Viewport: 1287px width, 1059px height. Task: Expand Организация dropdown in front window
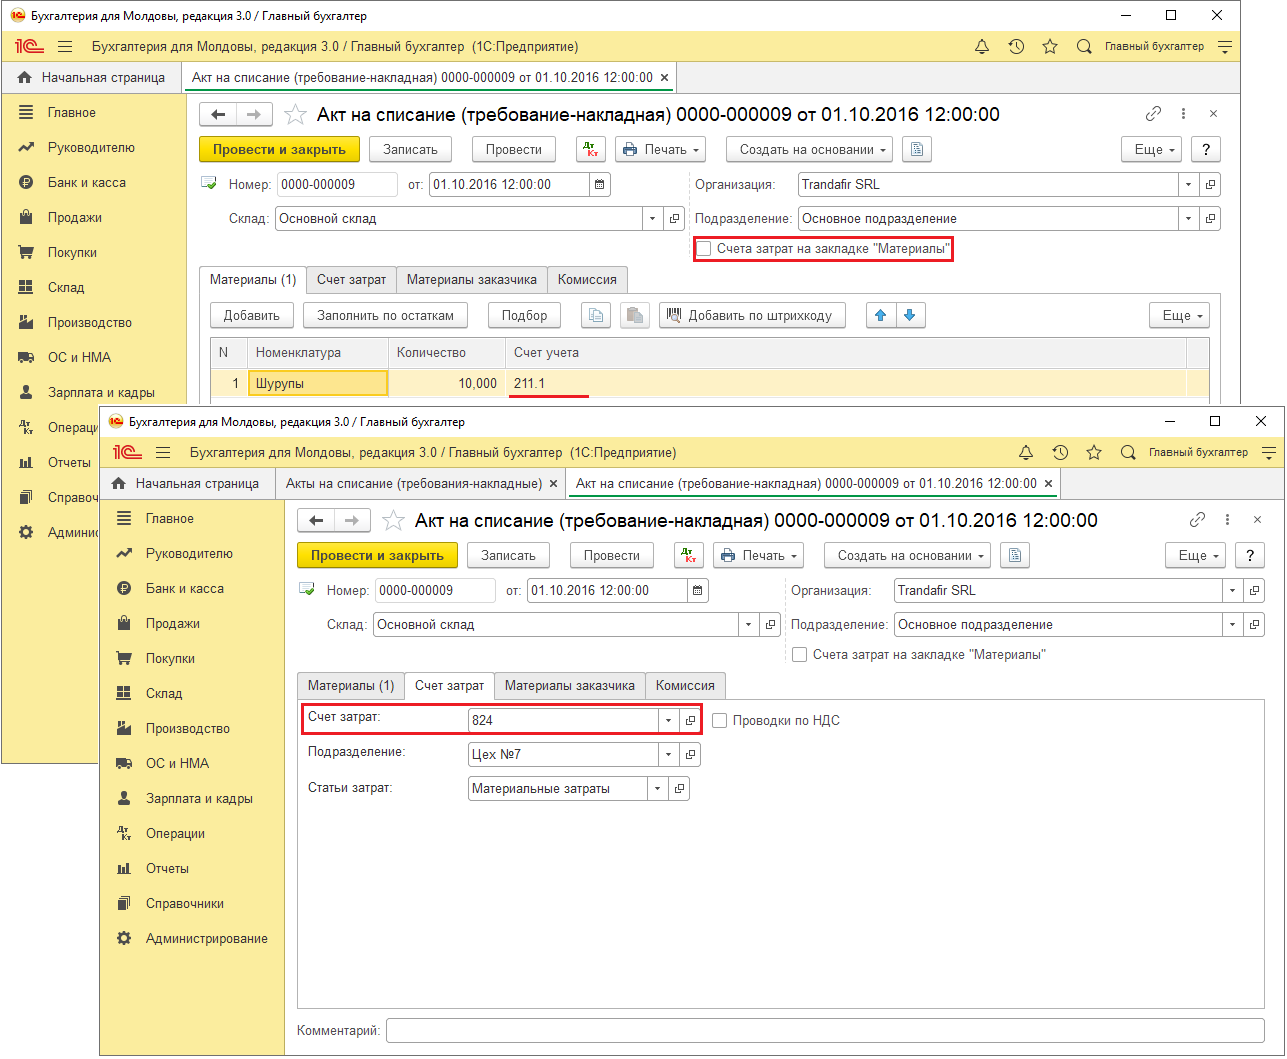click(1233, 590)
